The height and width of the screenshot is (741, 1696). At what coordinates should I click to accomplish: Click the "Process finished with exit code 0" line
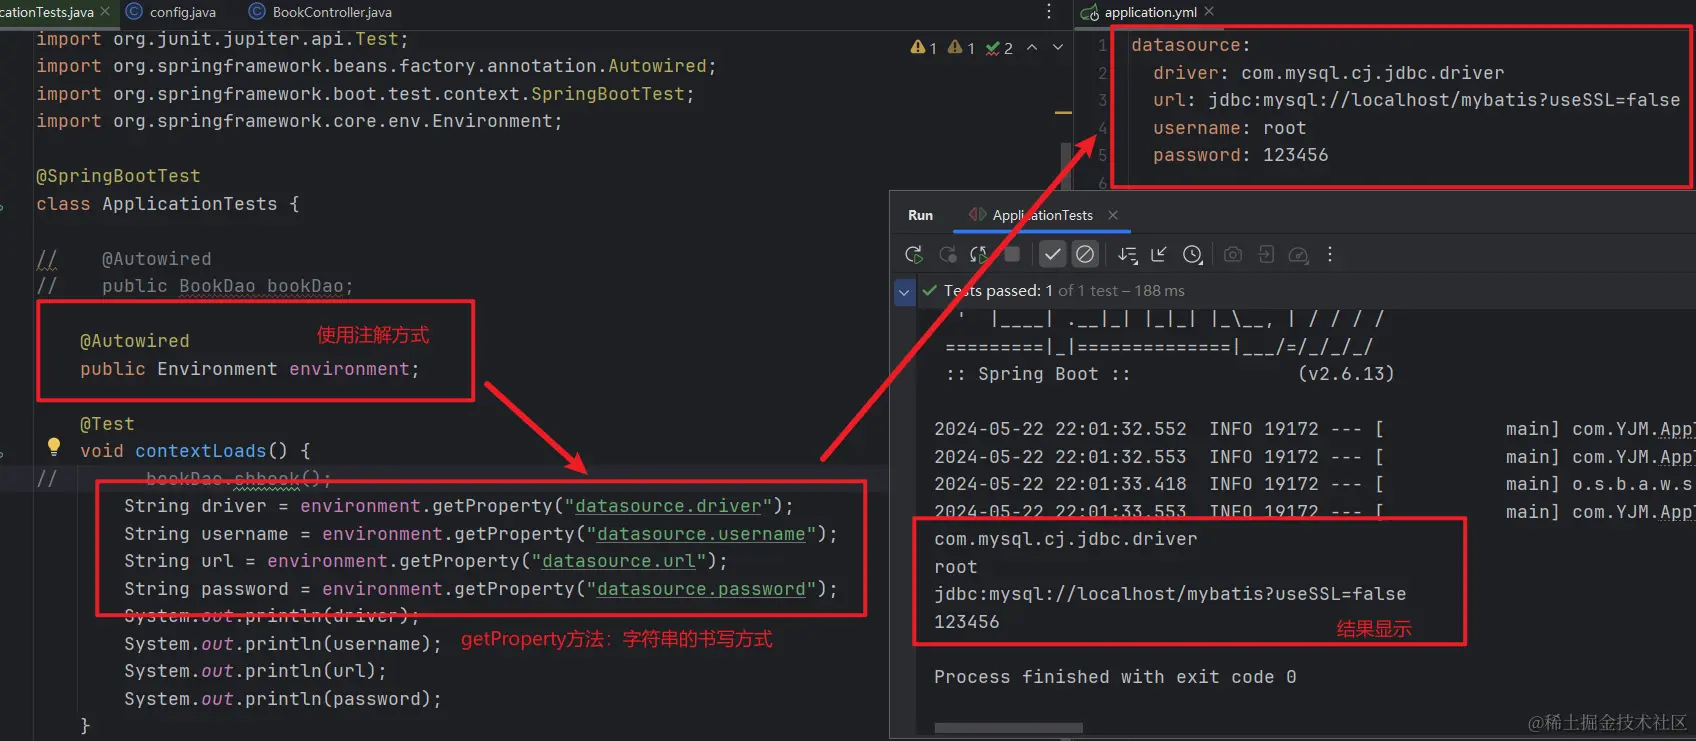[1115, 677]
